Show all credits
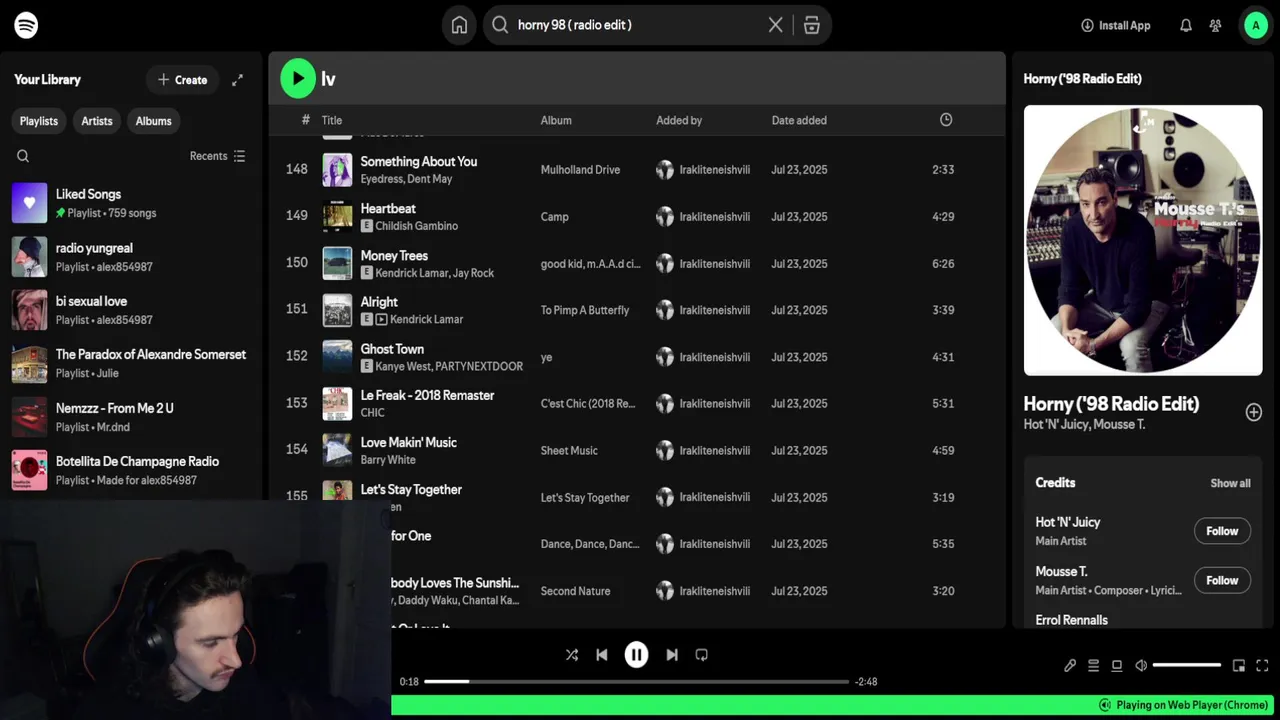Viewport: 1280px width, 720px height. [1230, 483]
